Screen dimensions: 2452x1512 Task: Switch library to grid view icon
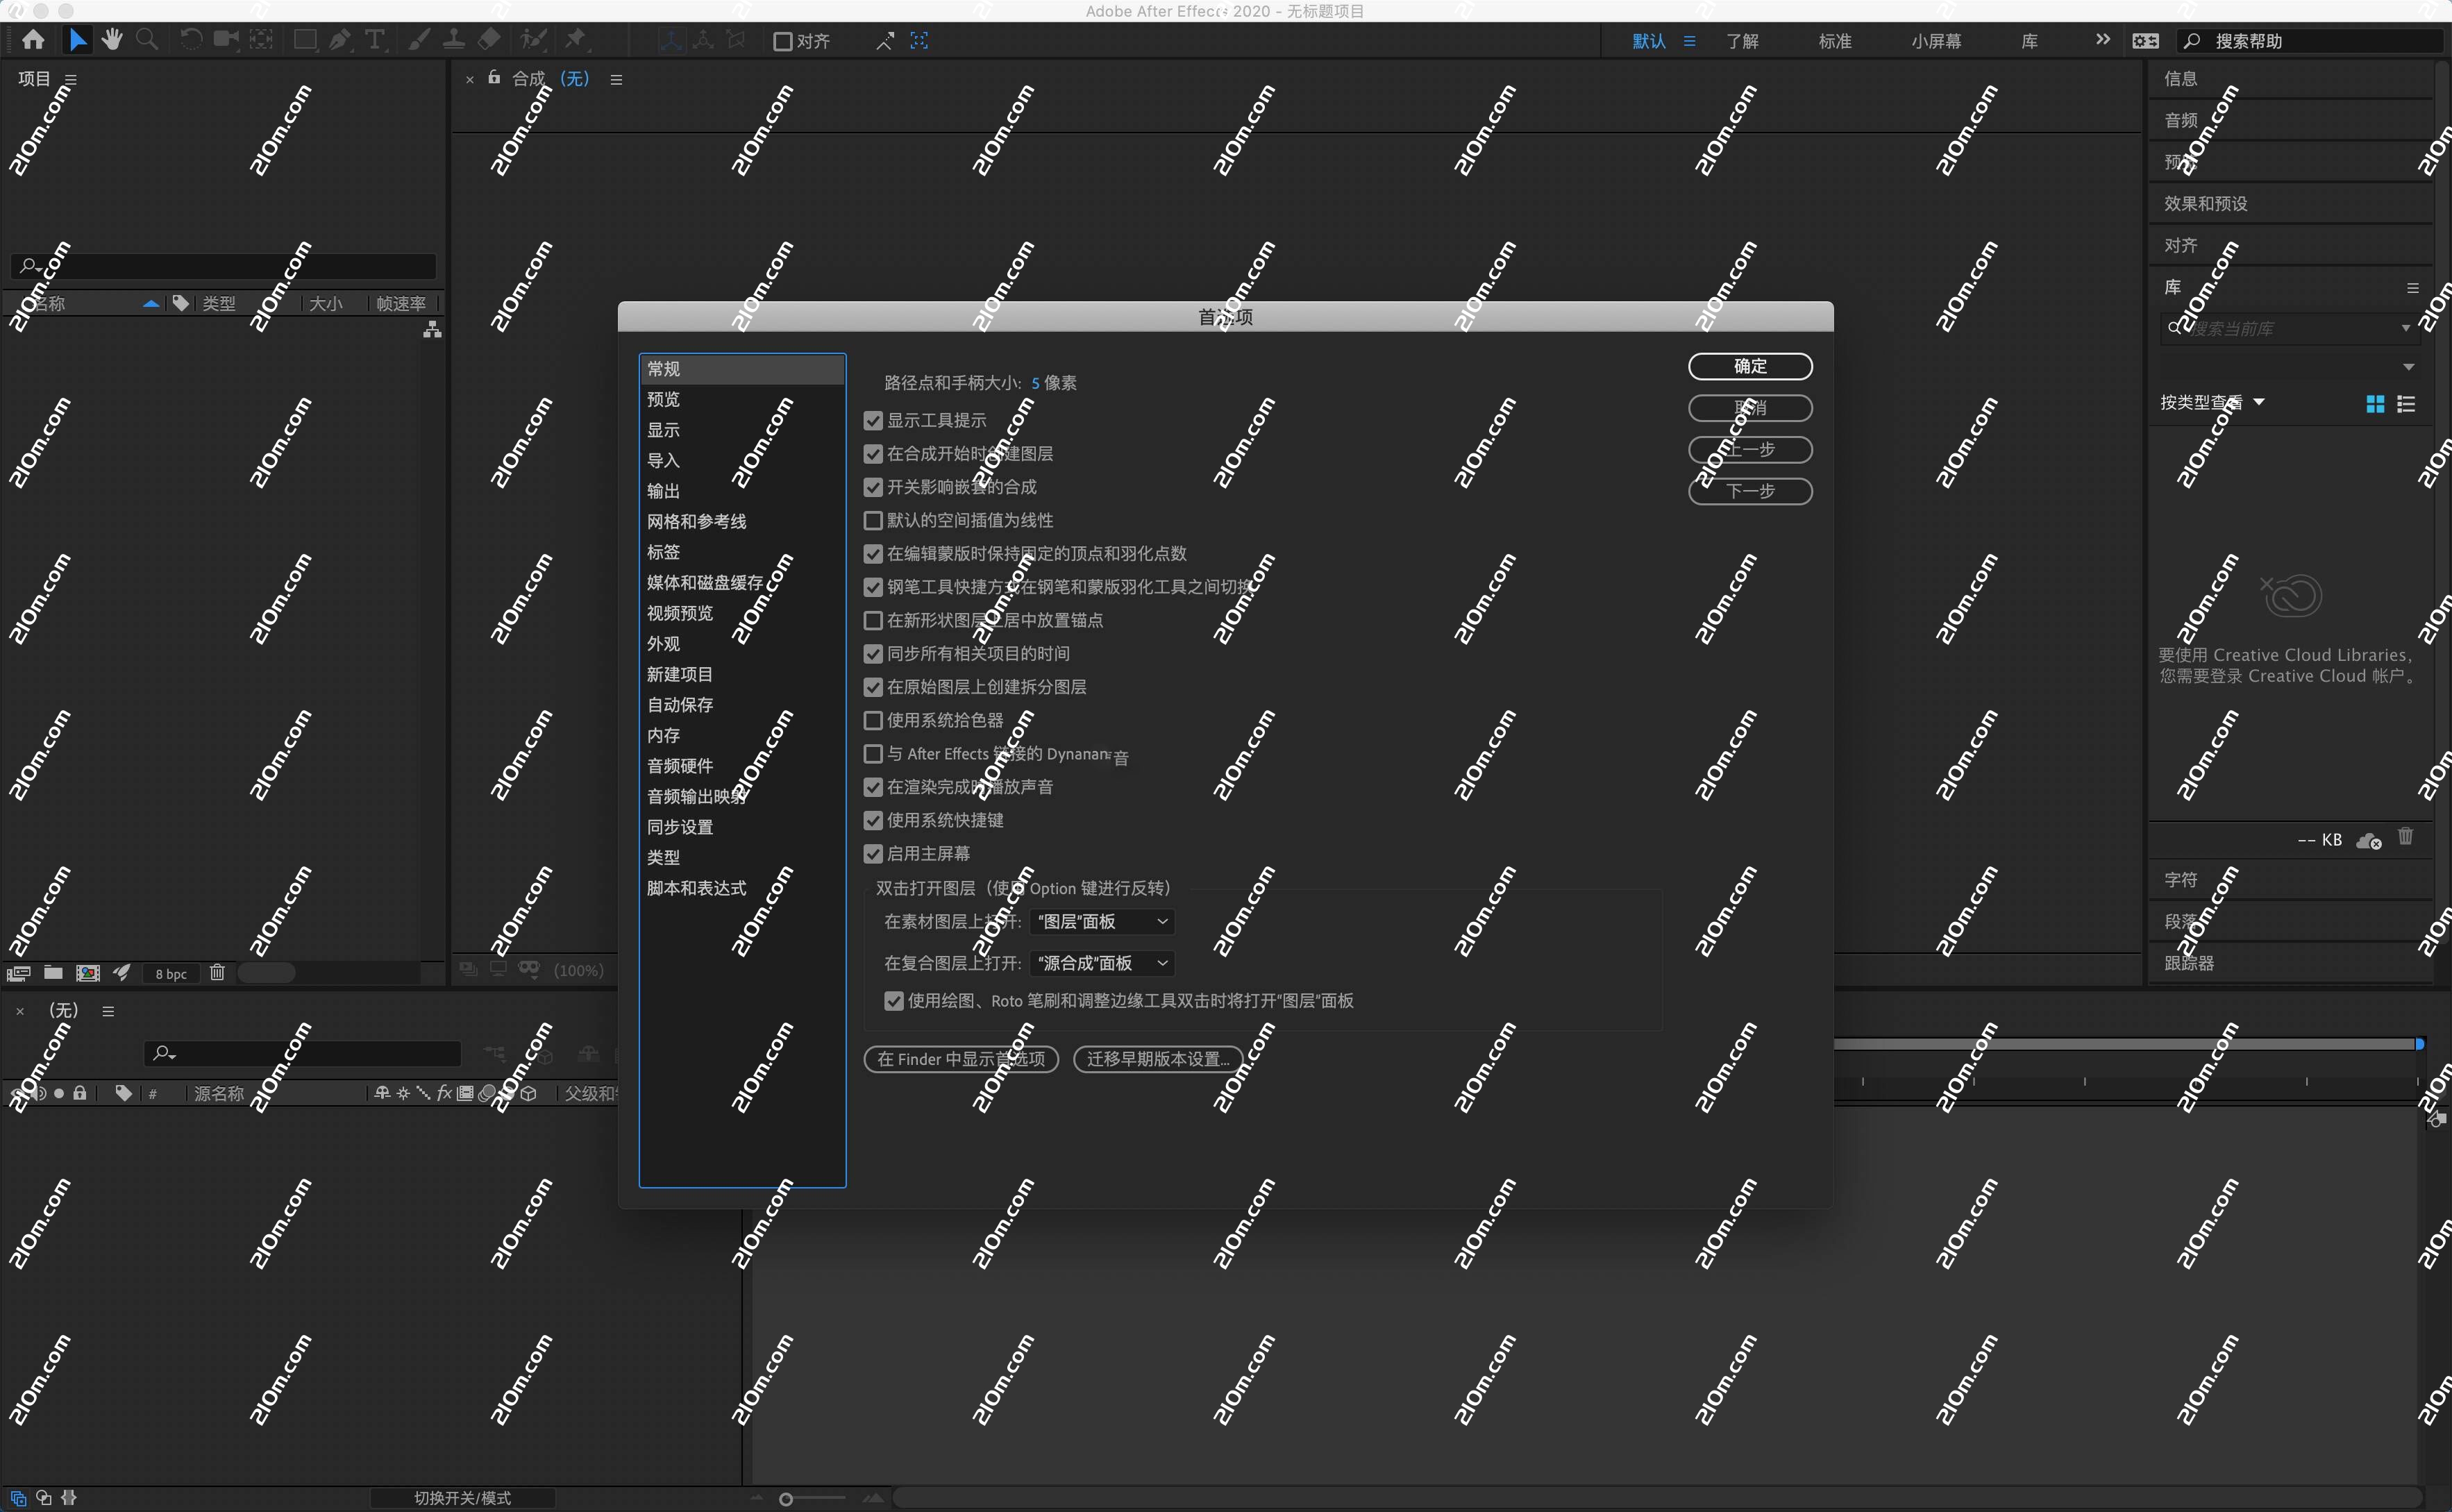2375,404
